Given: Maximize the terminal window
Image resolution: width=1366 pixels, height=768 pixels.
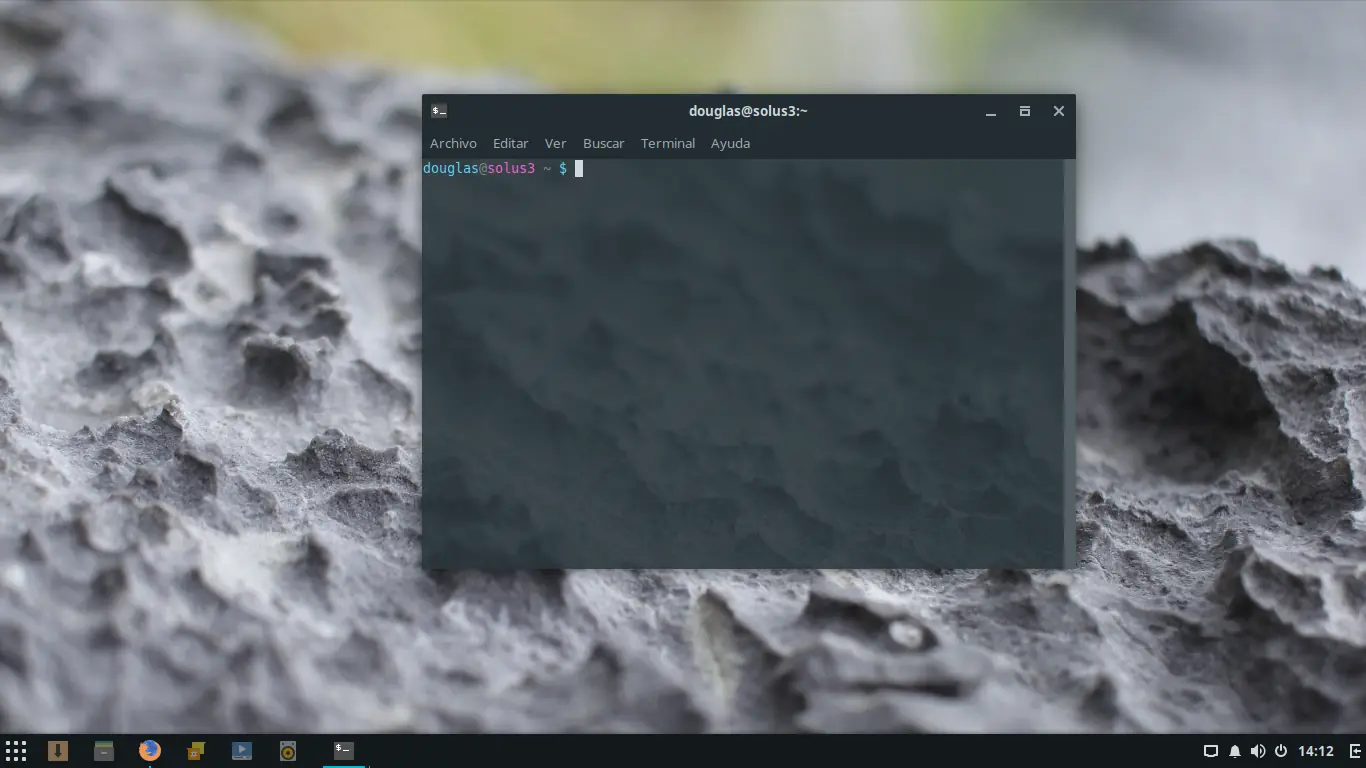Looking at the screenshot, I should pos(1024,111).
